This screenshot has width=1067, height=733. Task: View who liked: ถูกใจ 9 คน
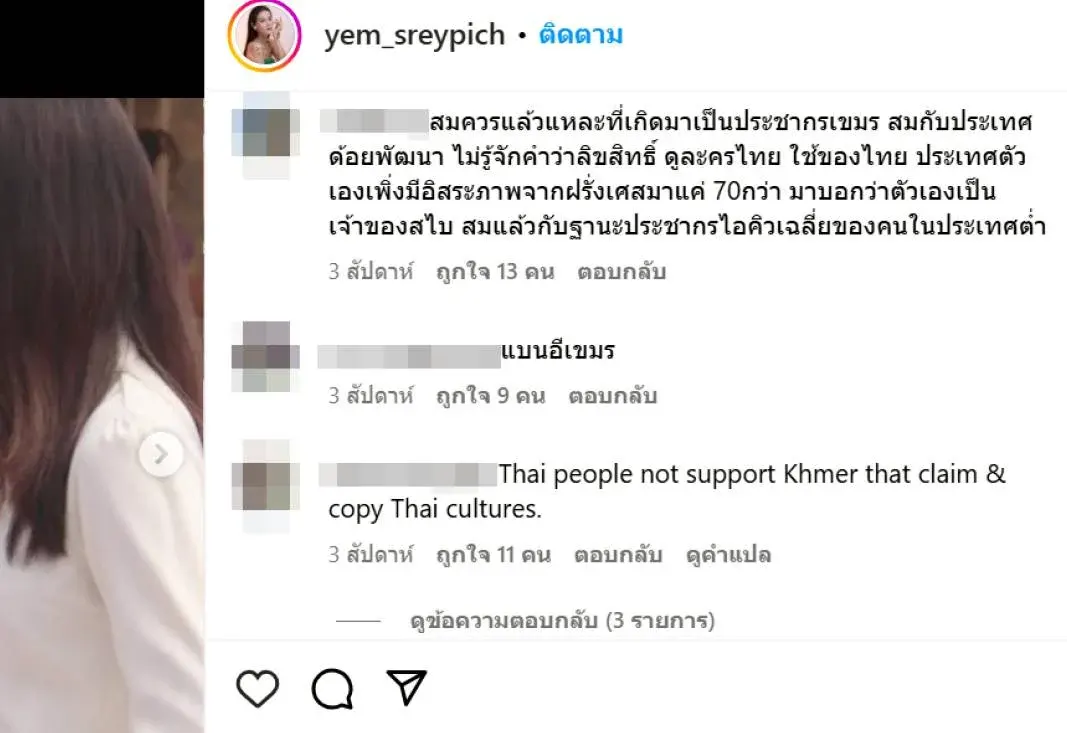(x=491, y=395)
